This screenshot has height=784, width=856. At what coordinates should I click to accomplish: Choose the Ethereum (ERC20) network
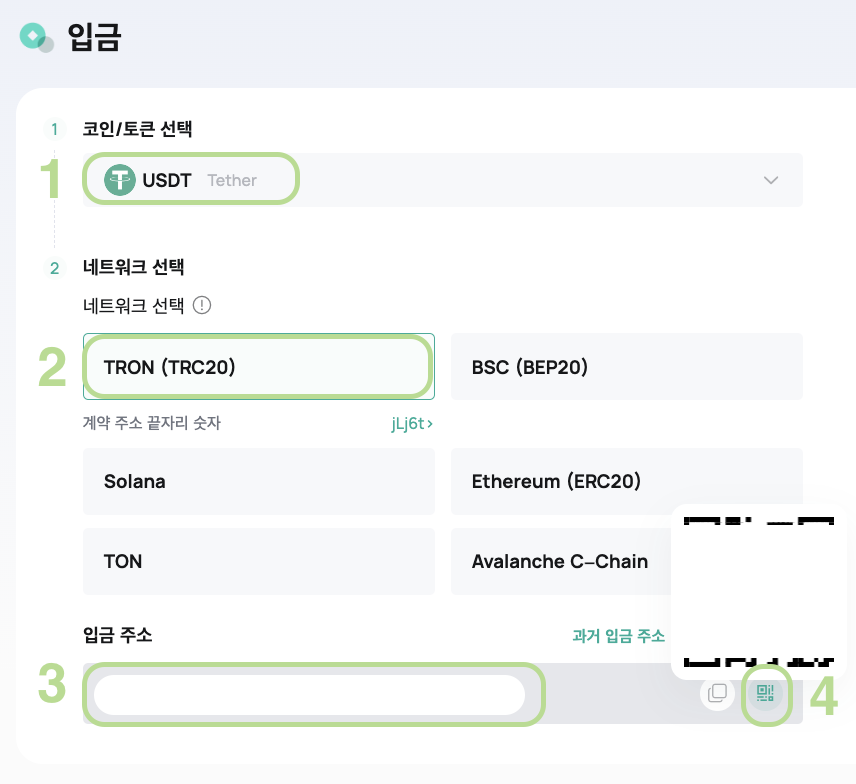click(x=627, y=482)
